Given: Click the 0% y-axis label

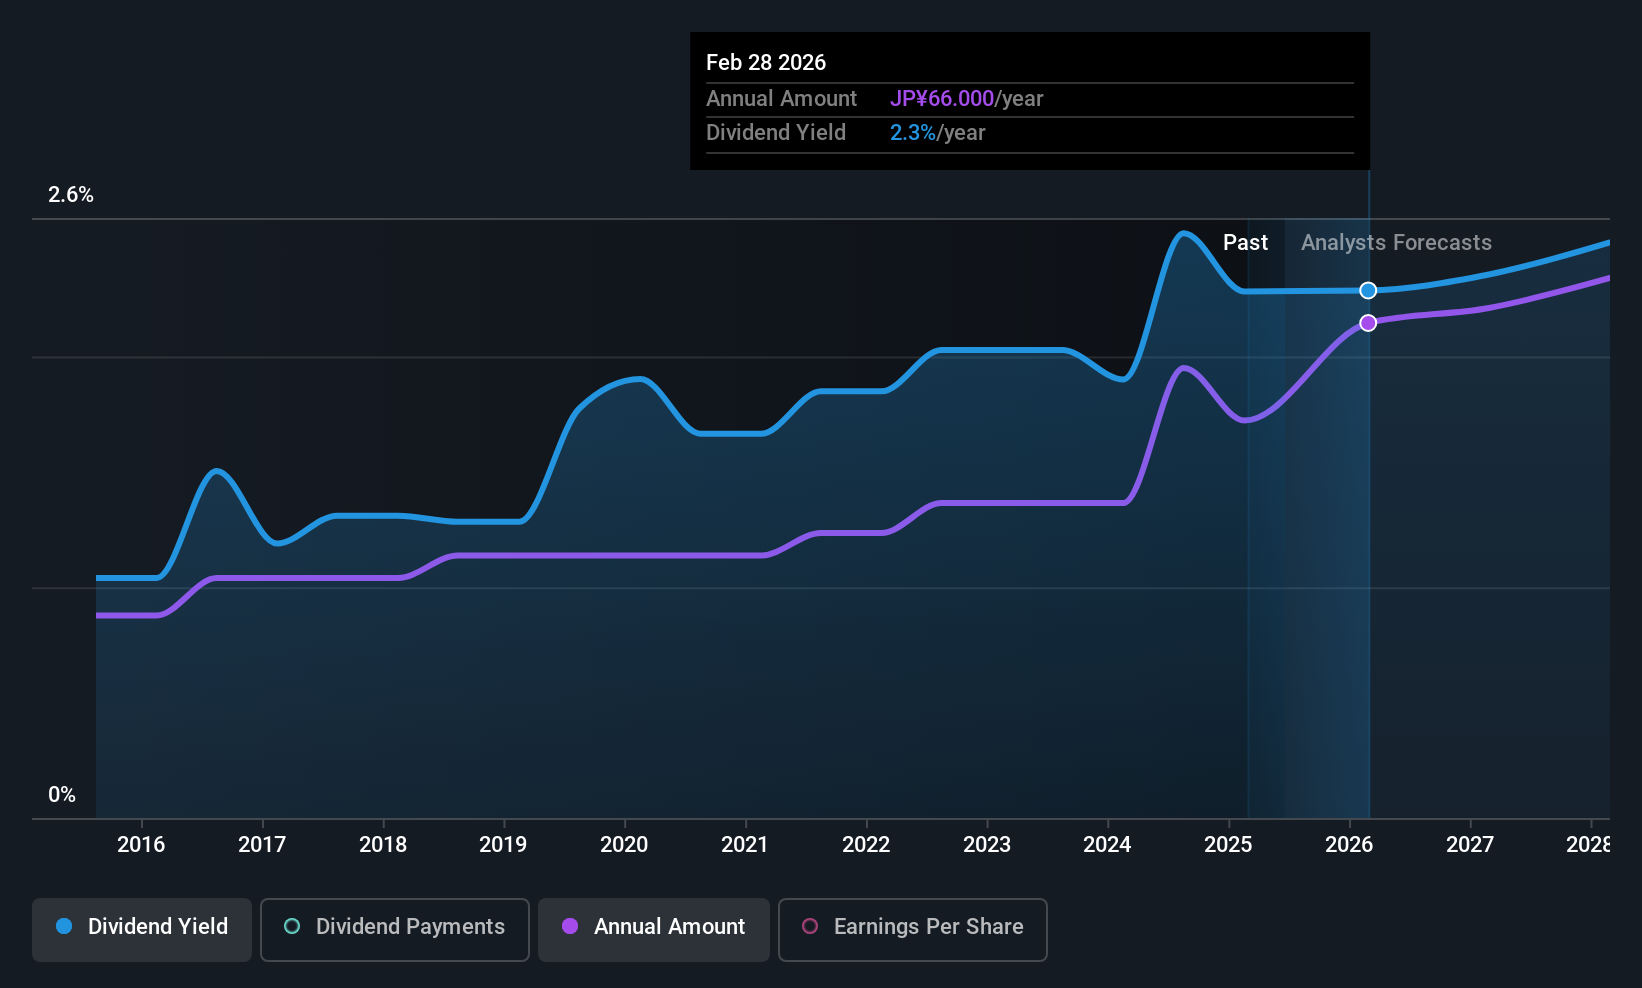Looking at the screenshot, I should [62, 795].
